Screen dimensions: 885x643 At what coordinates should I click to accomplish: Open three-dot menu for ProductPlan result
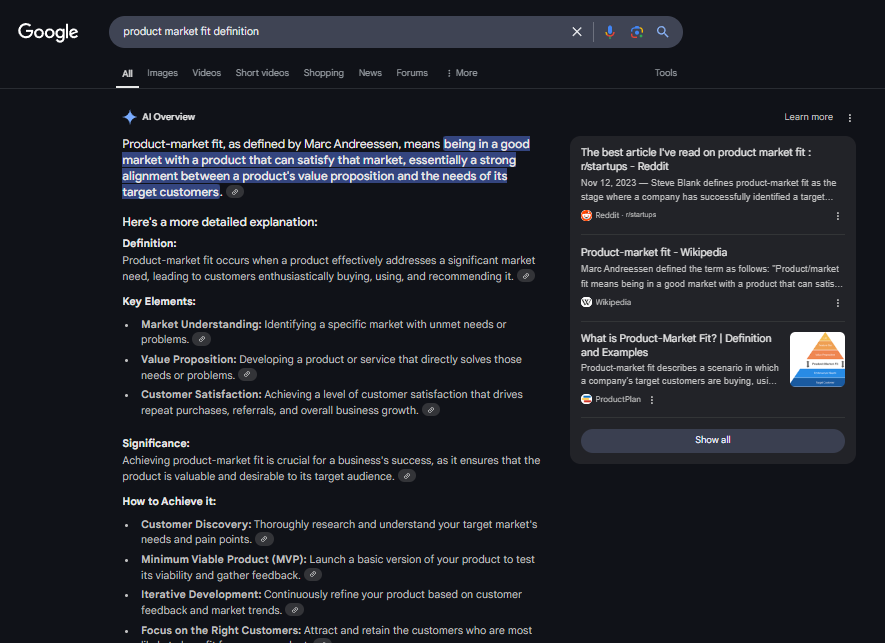click(652, 400)
